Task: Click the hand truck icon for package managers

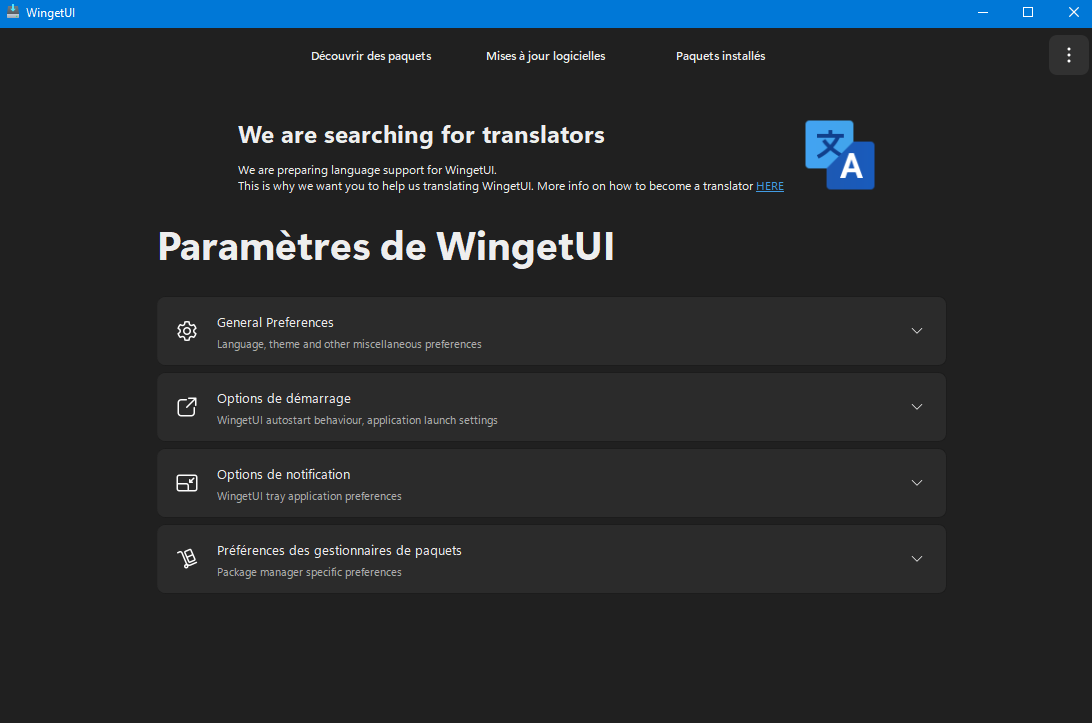Action: click(187, 559)
